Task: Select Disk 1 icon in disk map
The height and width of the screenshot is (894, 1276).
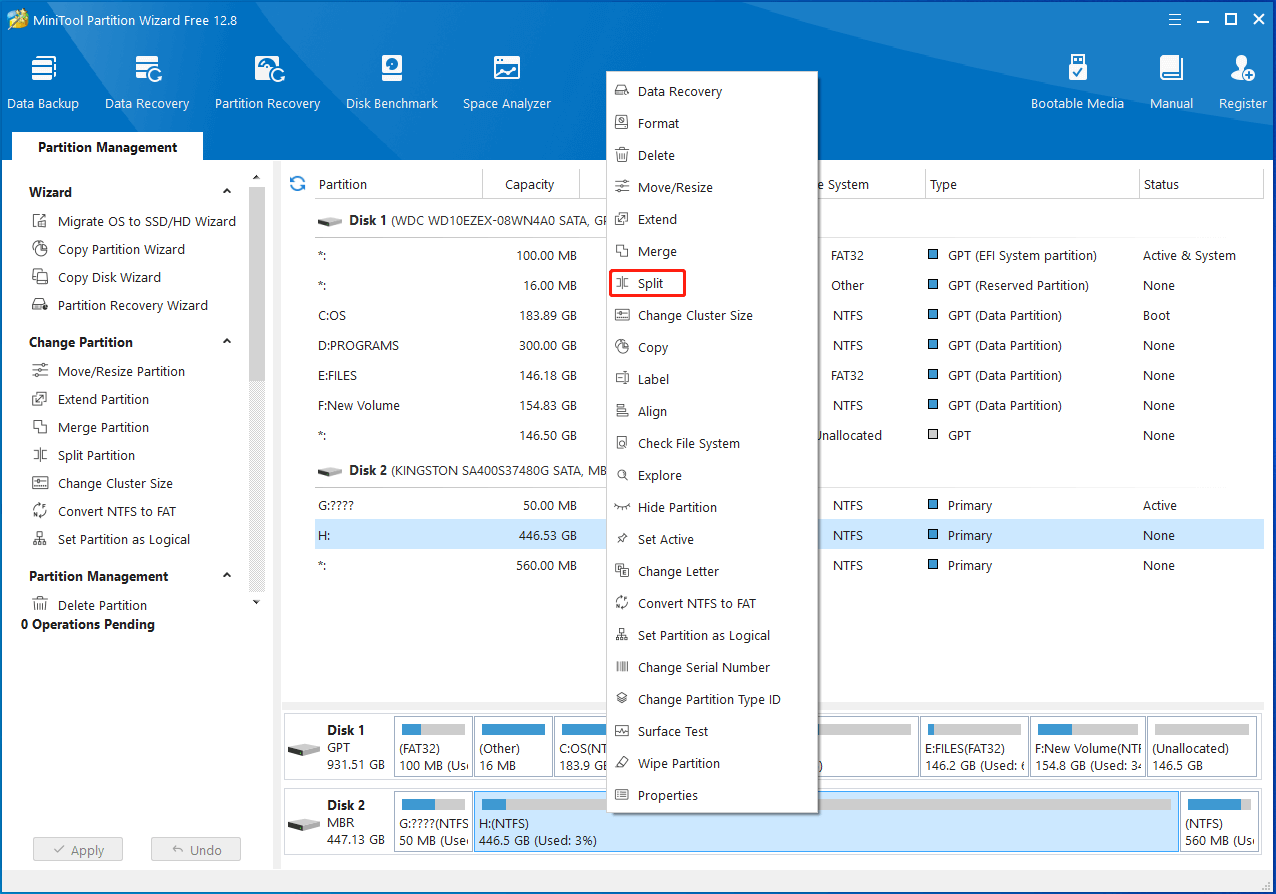Action: tap(304, 750)
